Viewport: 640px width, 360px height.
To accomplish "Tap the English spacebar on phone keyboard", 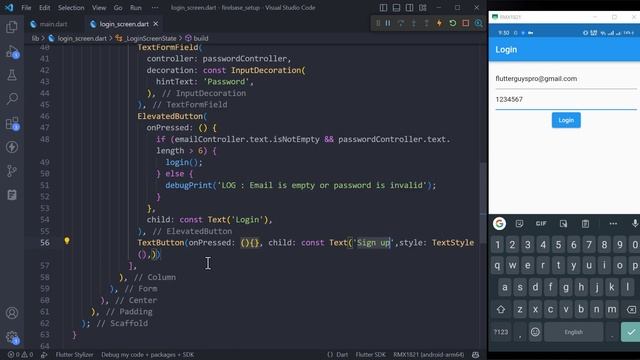I will pyautogui.click(x=573, y=332).
